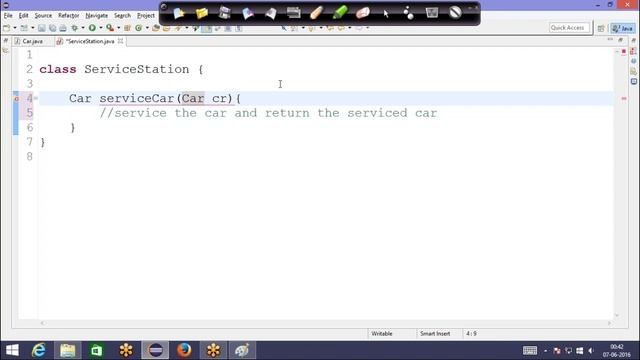Select the Java perspective button
Screen dimensions: 640x360
[x=623, y=28]
